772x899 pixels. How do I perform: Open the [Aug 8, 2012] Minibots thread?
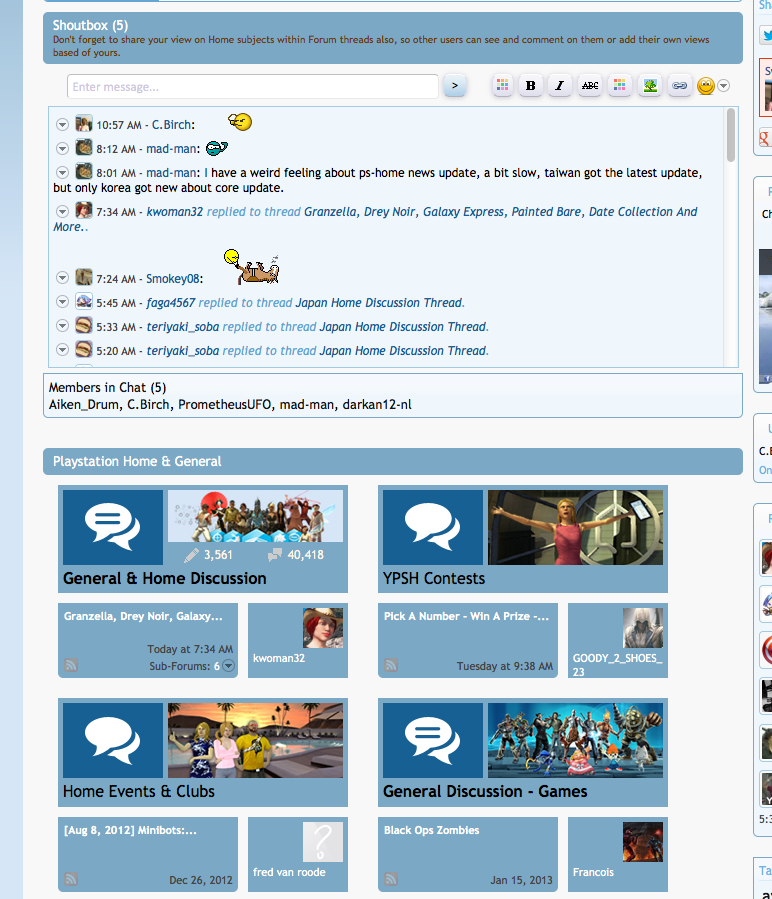tap(130, 830)
